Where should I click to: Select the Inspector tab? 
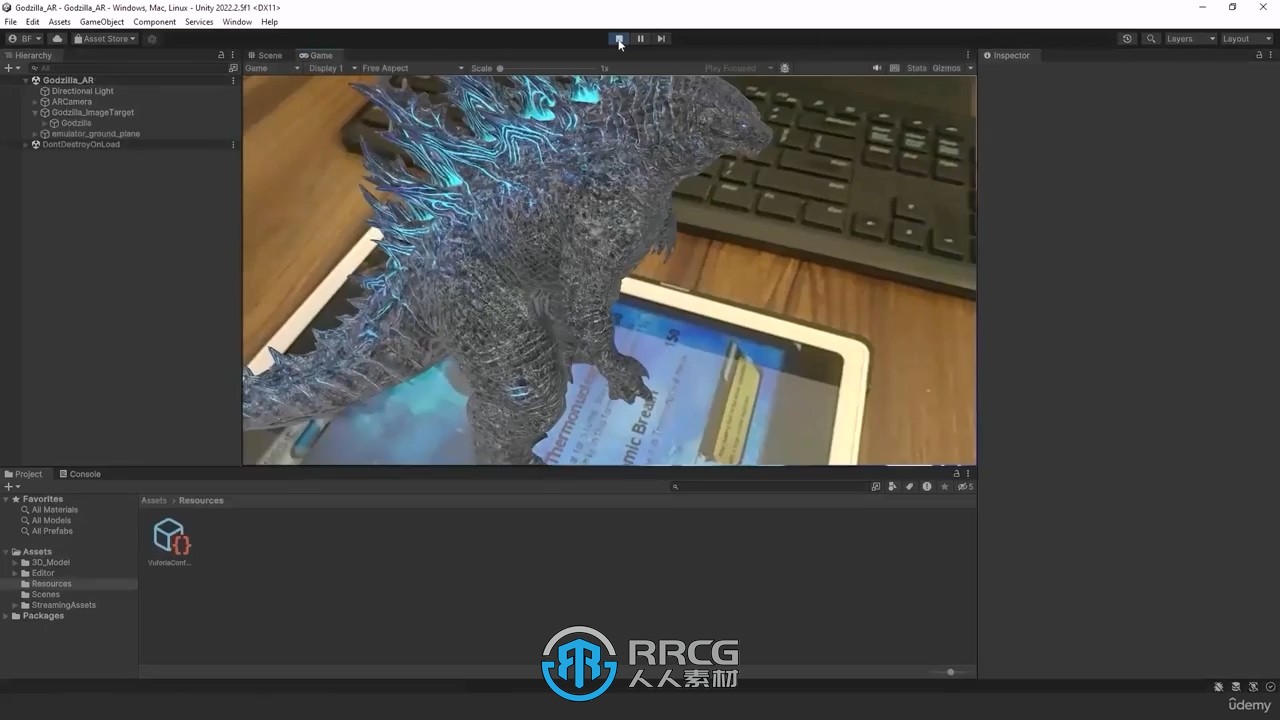1006,56
